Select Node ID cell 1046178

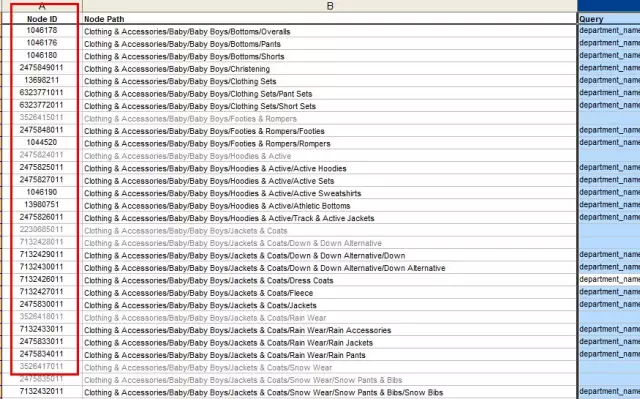[42, 31]
